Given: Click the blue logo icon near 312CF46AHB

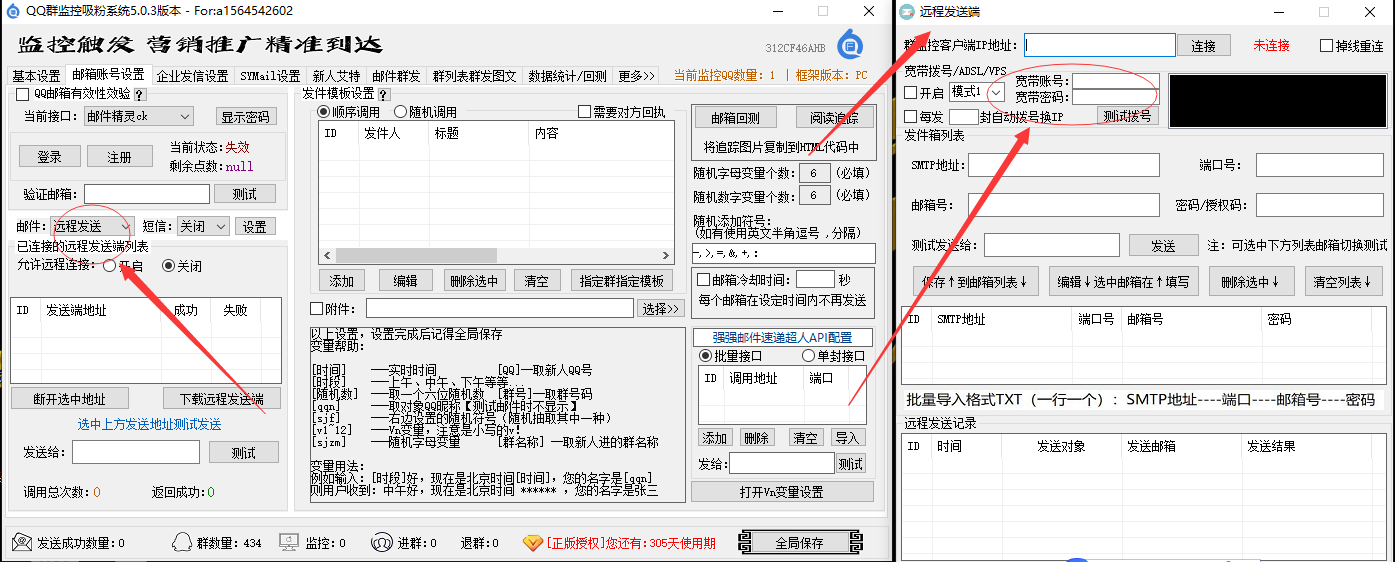Looking at the screenshot, I should coord(850,43).
